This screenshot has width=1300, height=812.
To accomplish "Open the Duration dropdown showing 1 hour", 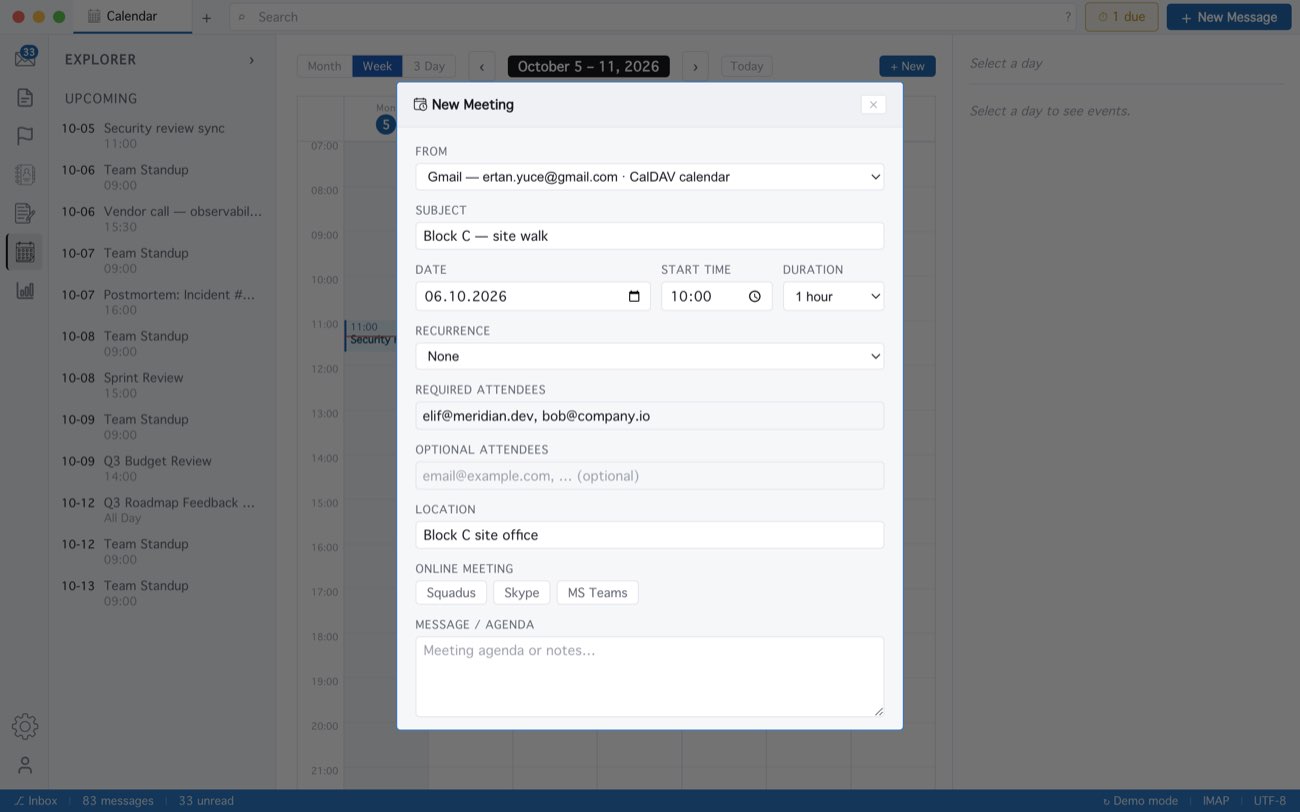I will (x=833, y=296).
